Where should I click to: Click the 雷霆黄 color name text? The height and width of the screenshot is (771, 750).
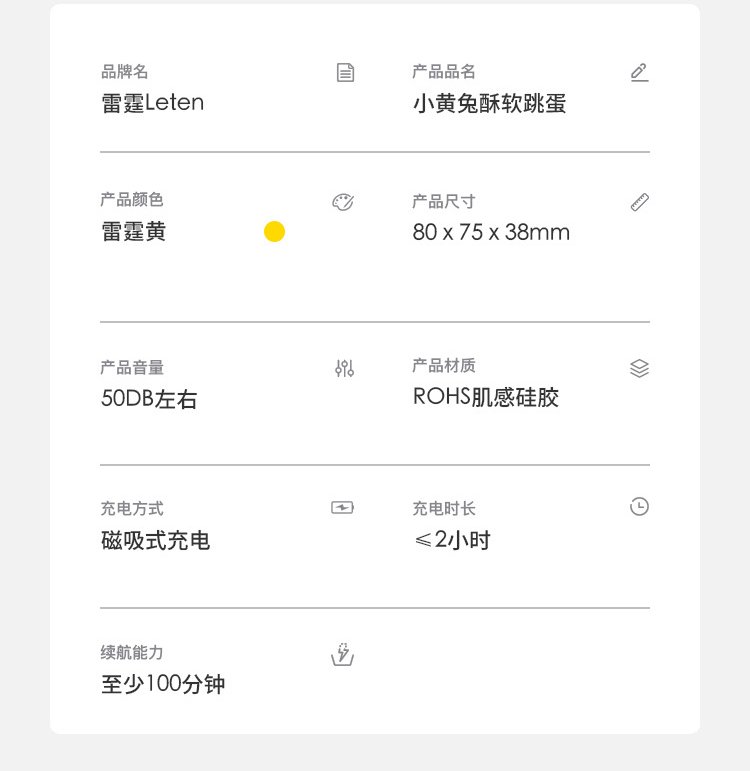tap(133, 232)
